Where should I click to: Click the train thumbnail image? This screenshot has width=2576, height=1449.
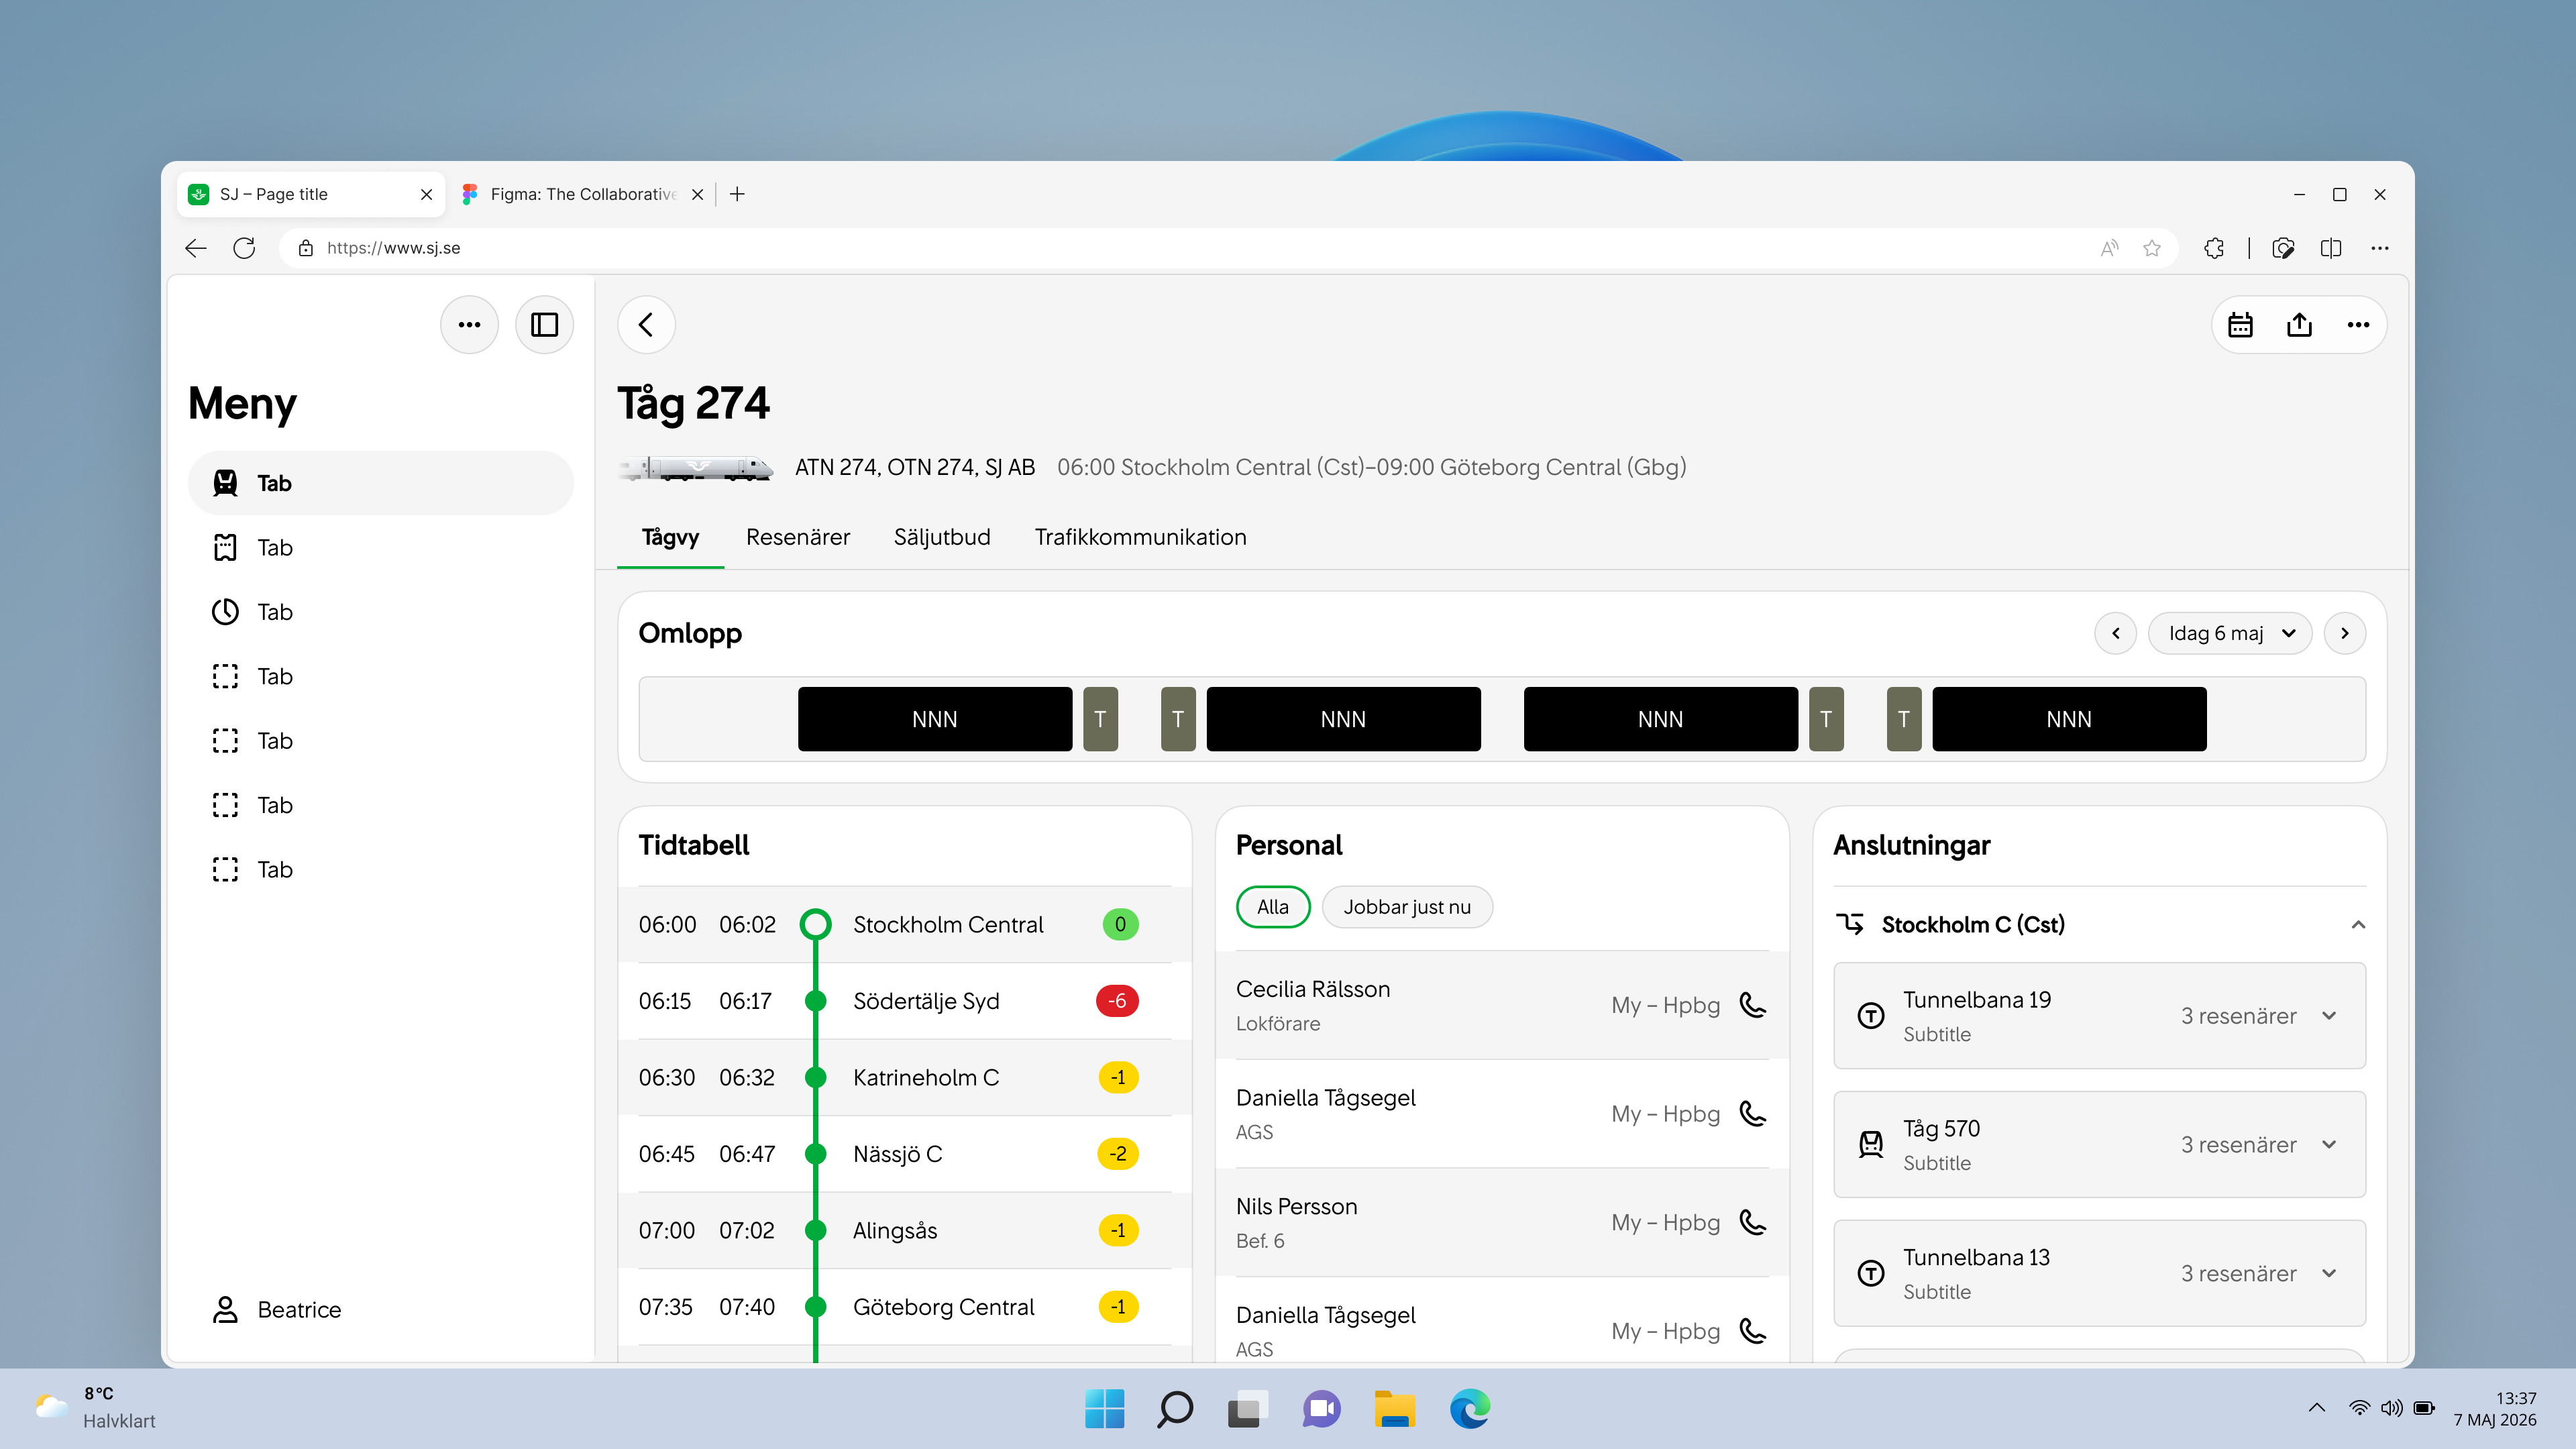696,467
